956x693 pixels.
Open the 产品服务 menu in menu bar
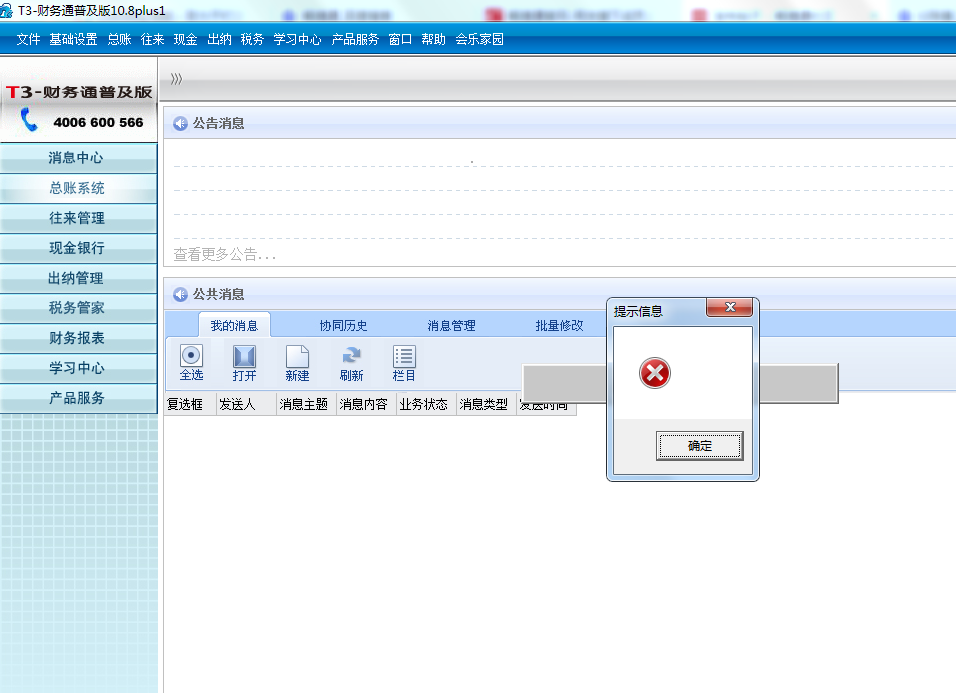point(355,40)
